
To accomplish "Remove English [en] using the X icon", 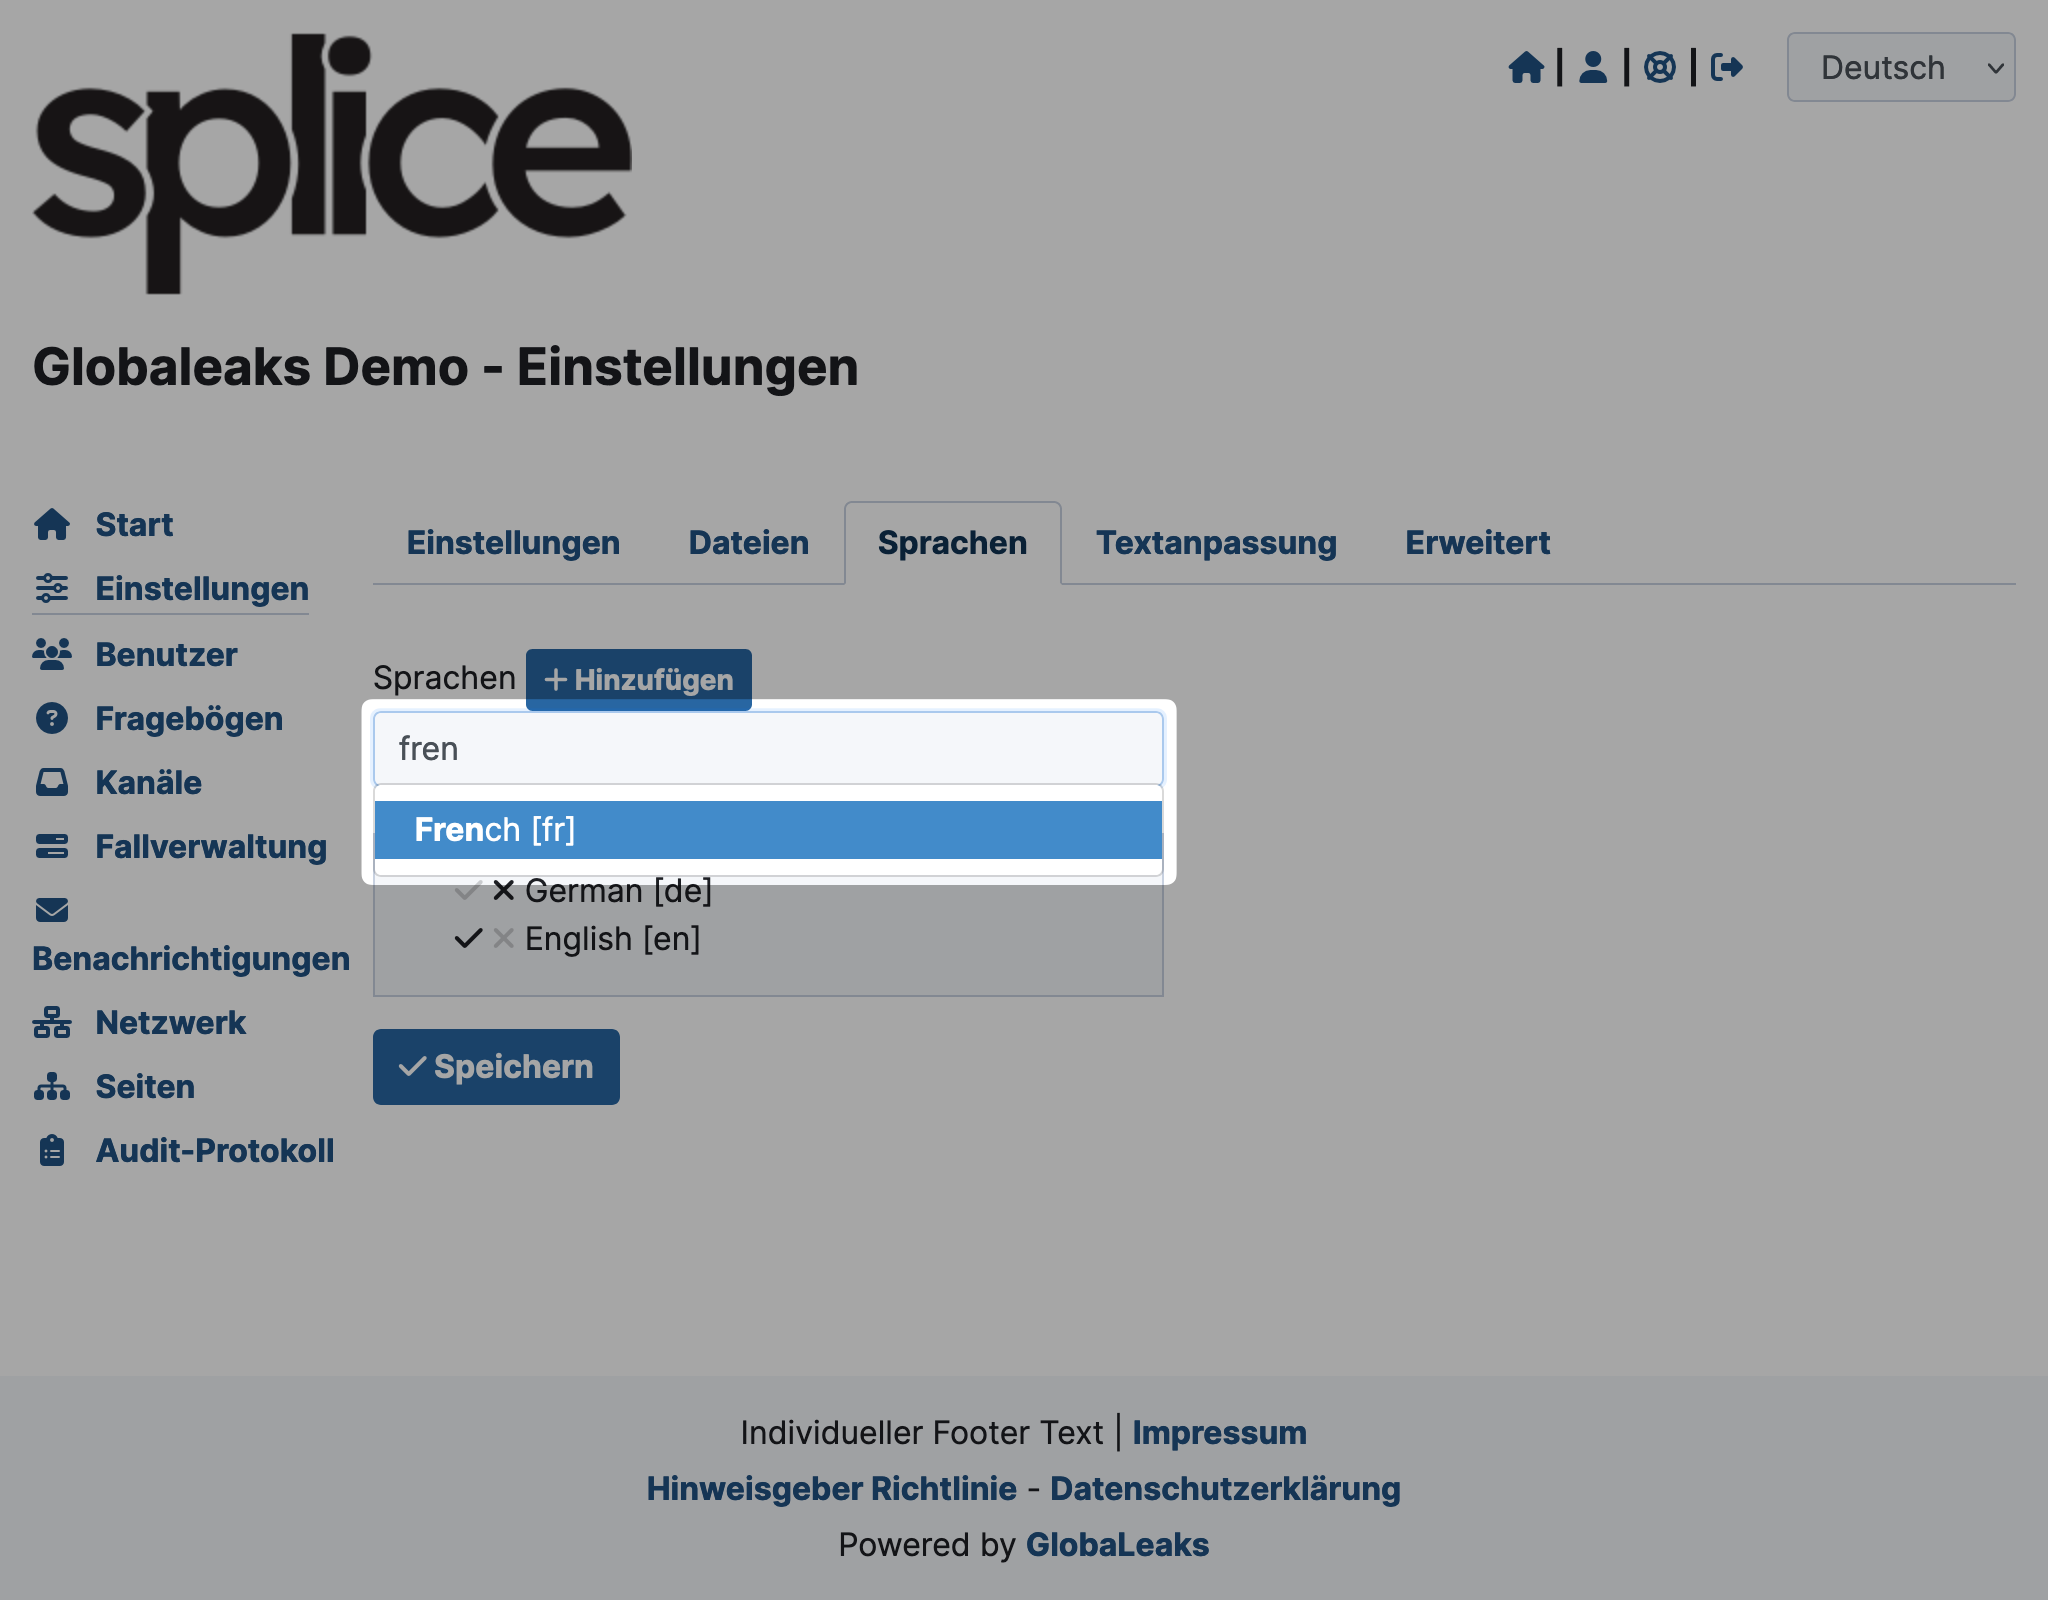I will tap(503, 938).
